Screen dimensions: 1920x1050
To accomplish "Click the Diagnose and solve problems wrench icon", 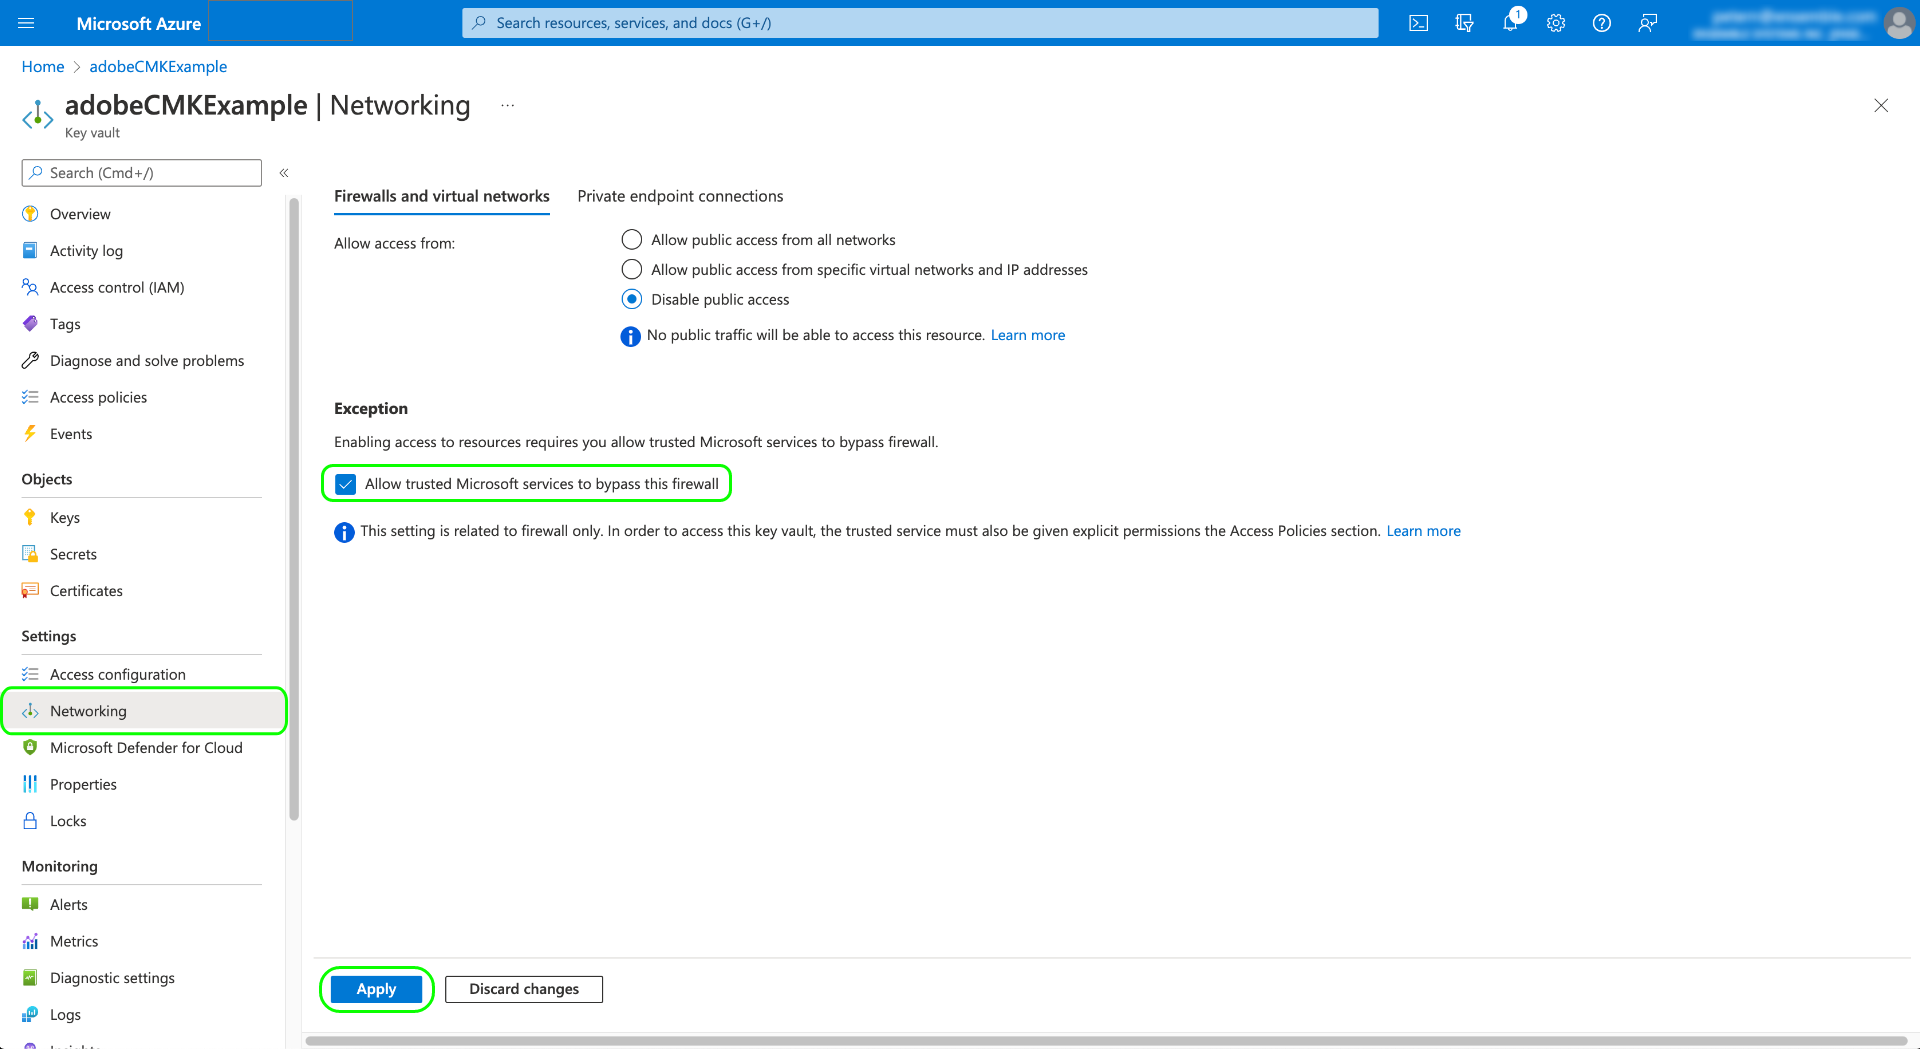I will pyautogui.click(x=30, y=361).
